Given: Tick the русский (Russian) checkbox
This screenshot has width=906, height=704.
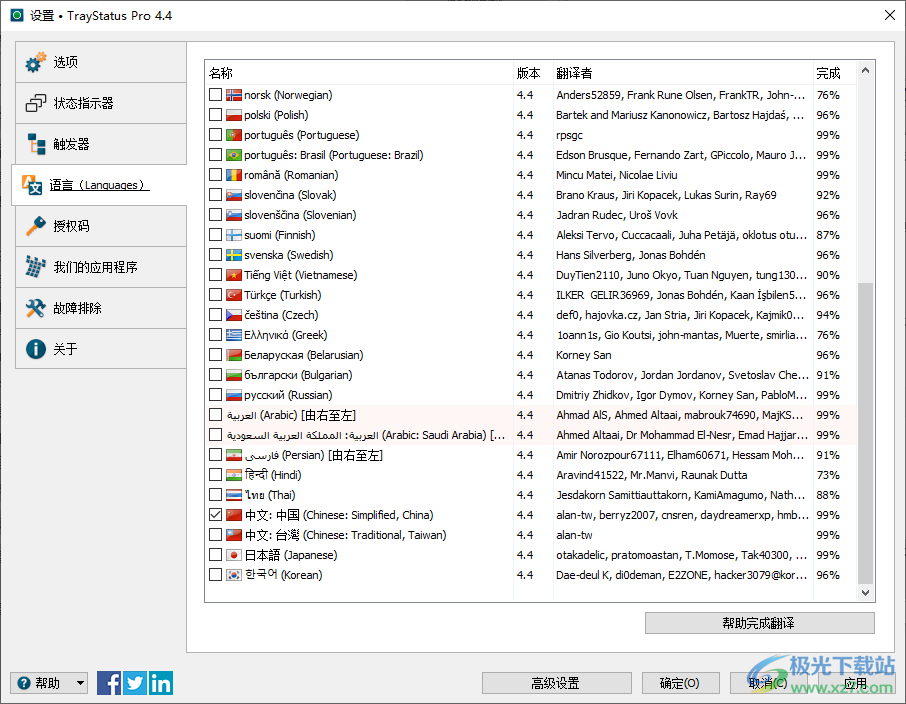Looking at the screenshot, I should pos(216,395).
